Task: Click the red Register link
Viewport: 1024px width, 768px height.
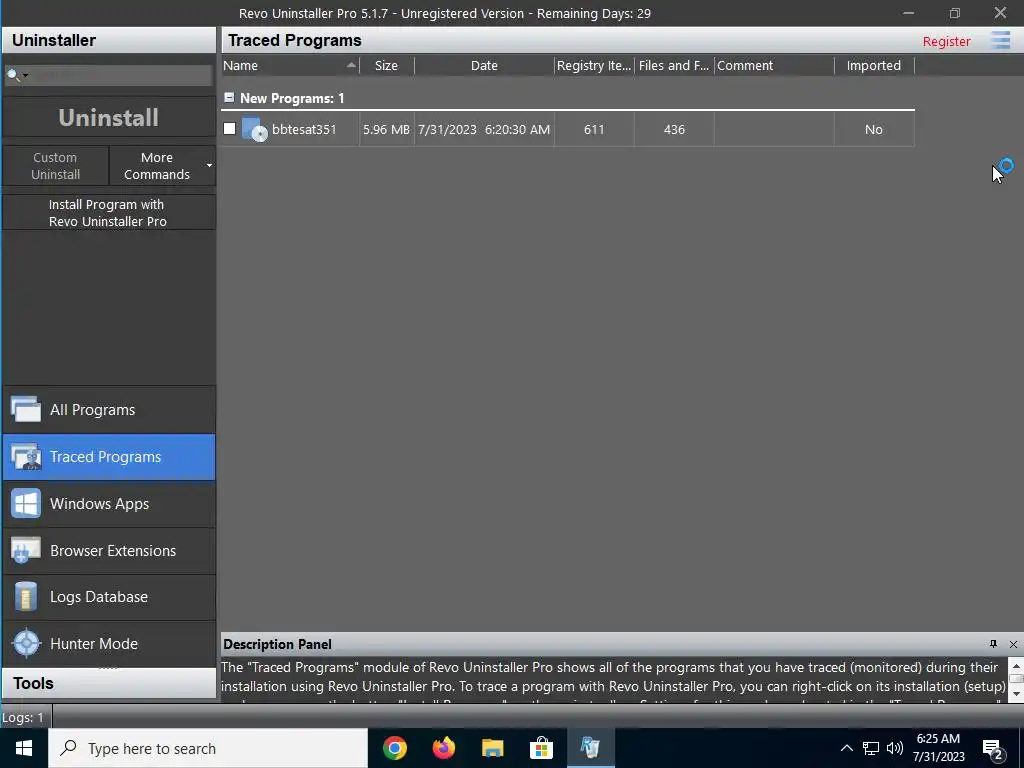Action: pyautogui.click(x=946, y=41)
